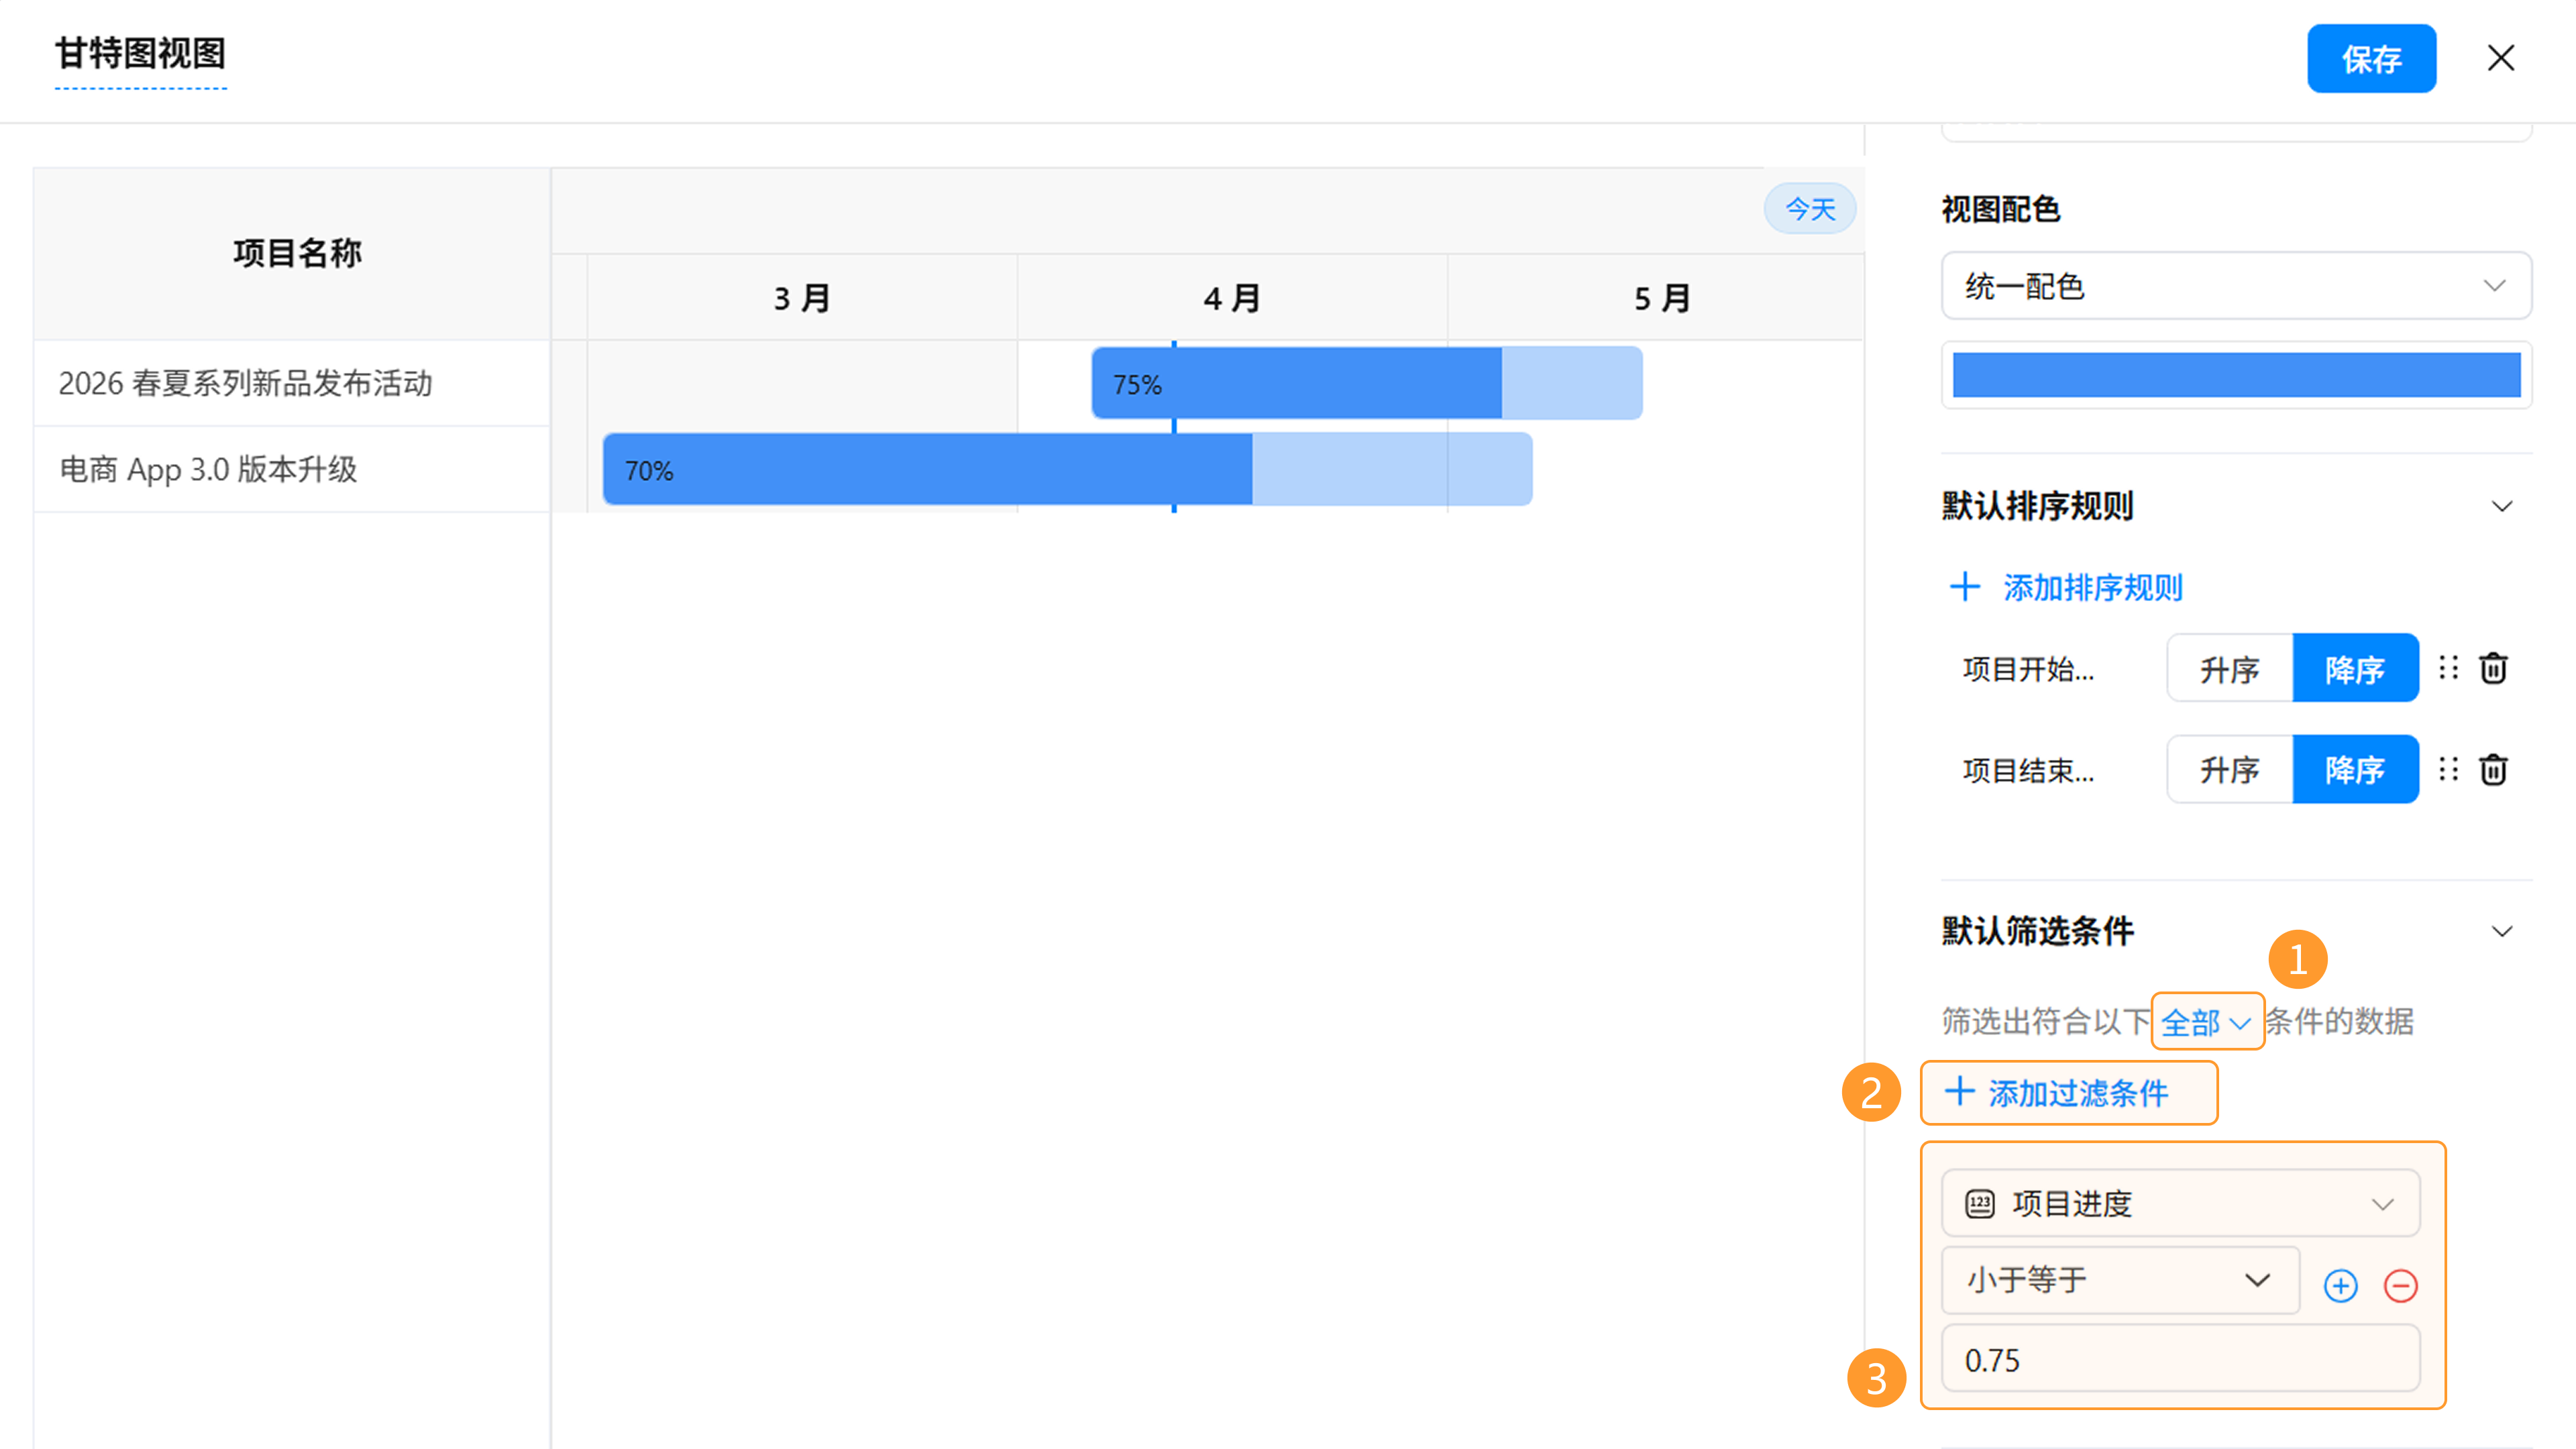This screenshot has height=1449, width=2576.
Task: Select 降序 for 项目开始 sort rule
Action: tap(2354, 668)
